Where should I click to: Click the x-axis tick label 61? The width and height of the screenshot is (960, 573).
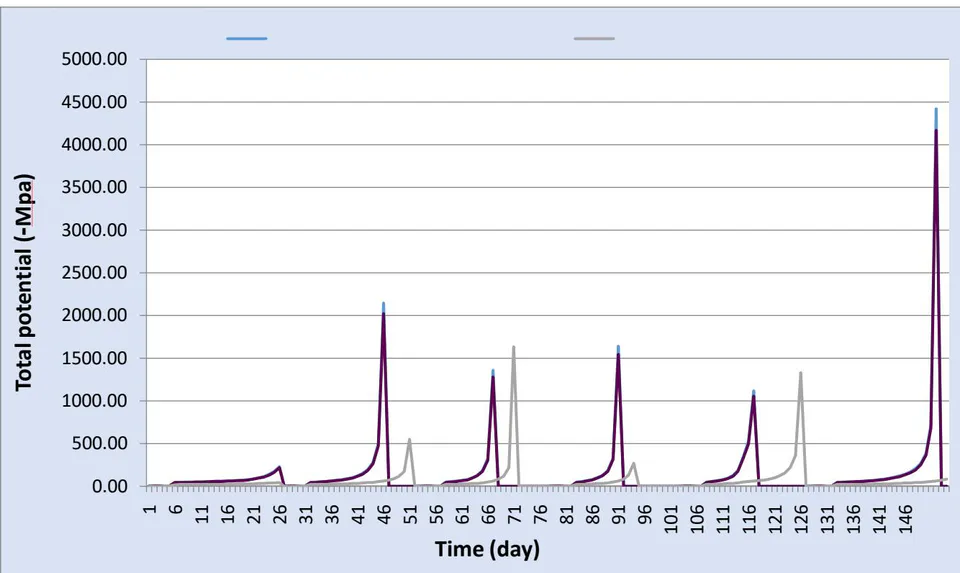pos(463,514)
